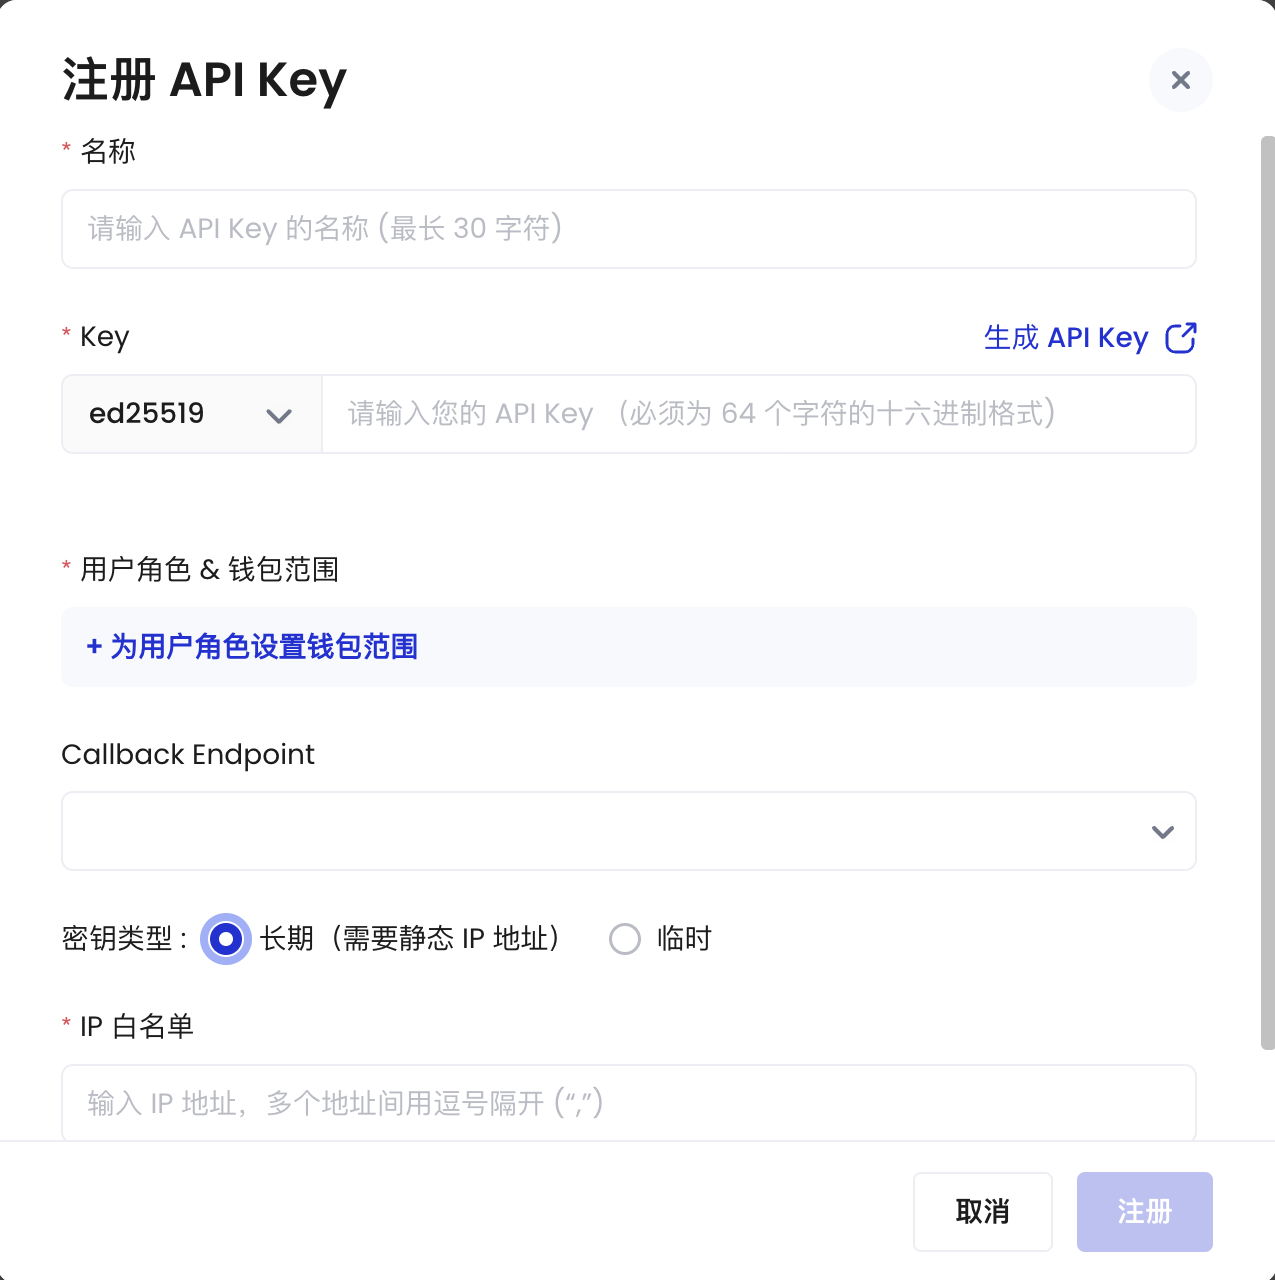1275x1280 pixels.
Task: Open the key type selector showing ed25519
Action: pos(190,414)
